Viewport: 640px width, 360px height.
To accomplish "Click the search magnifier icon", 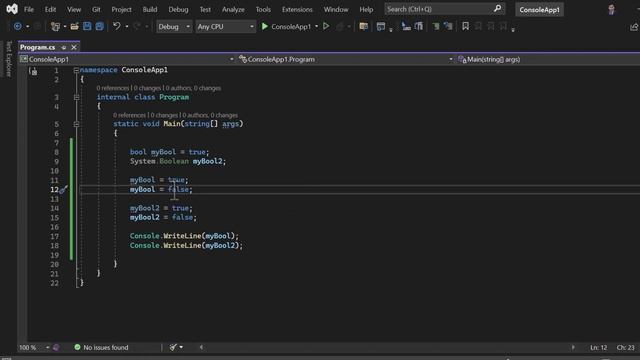I will (x=497, y=9).
